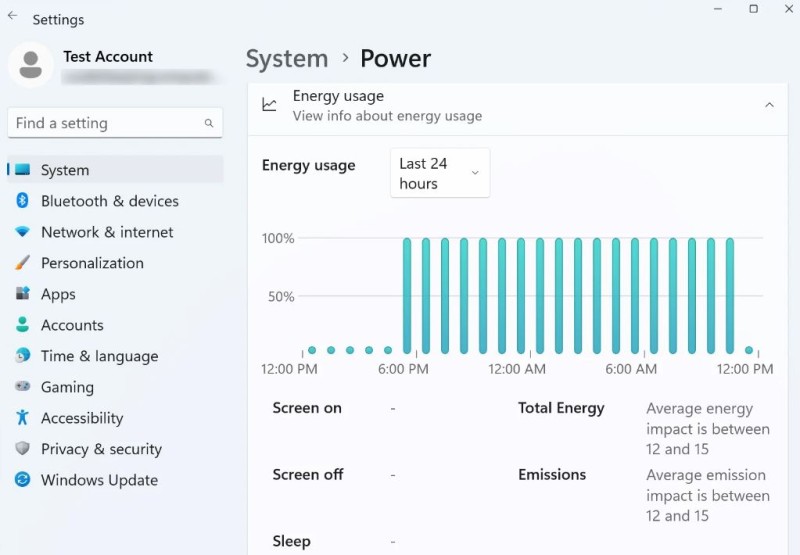Image resolution: width=800 pixels, height=555 pixels.
Task: Minimize the Settings window
Action: [718, 9]
